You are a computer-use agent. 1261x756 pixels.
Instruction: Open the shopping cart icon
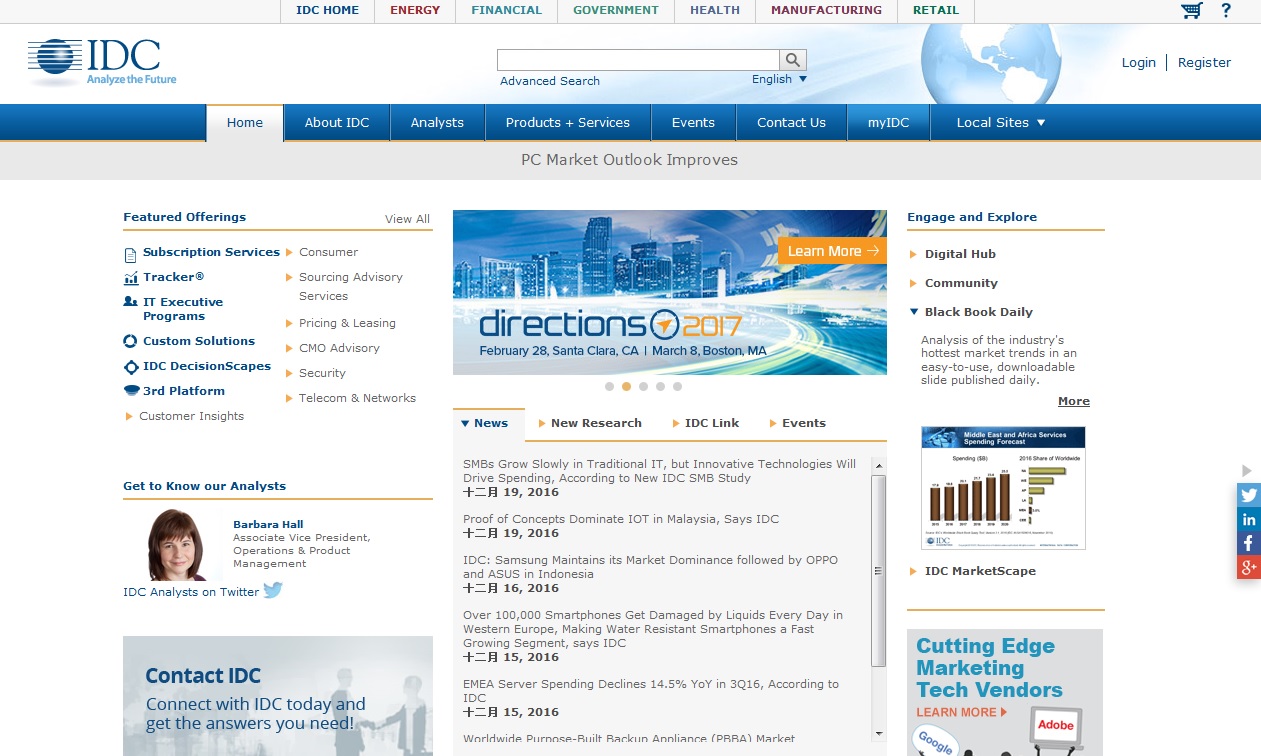tap(1191, 11)
